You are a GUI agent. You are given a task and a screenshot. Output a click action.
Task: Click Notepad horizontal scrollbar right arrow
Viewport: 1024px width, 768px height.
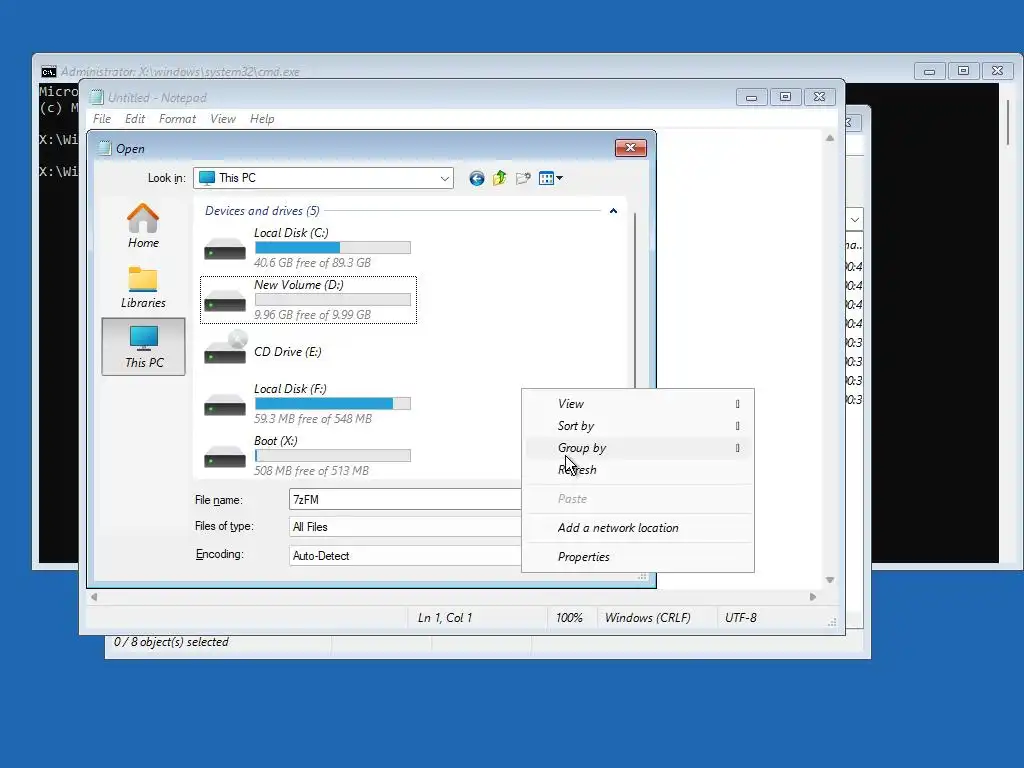812,597
